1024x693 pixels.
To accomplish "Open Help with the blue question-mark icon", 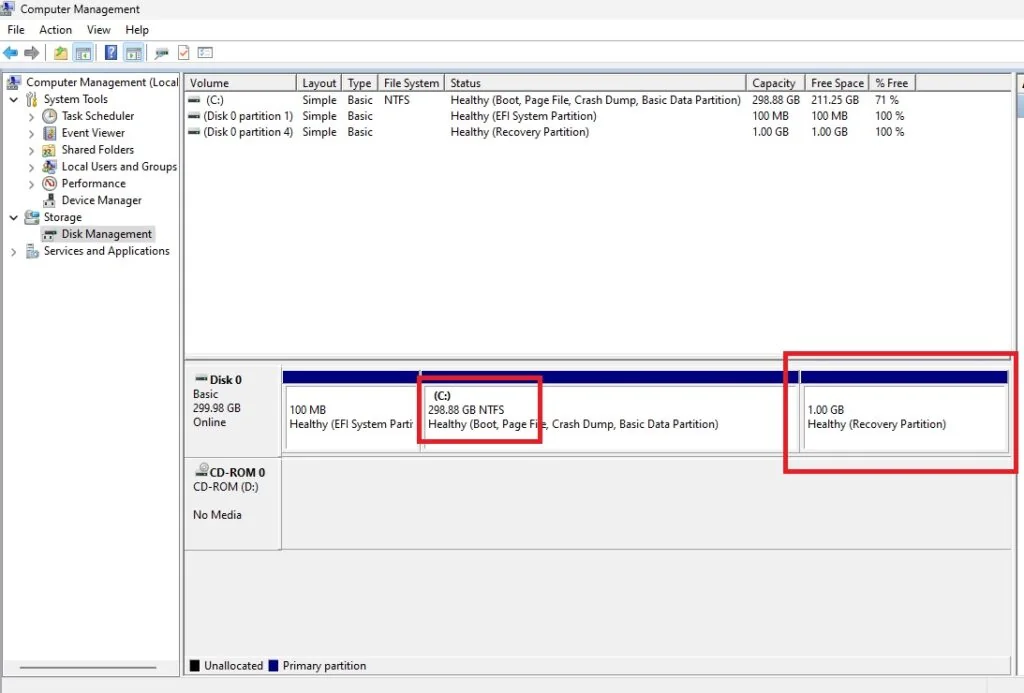I will point(111,53).
